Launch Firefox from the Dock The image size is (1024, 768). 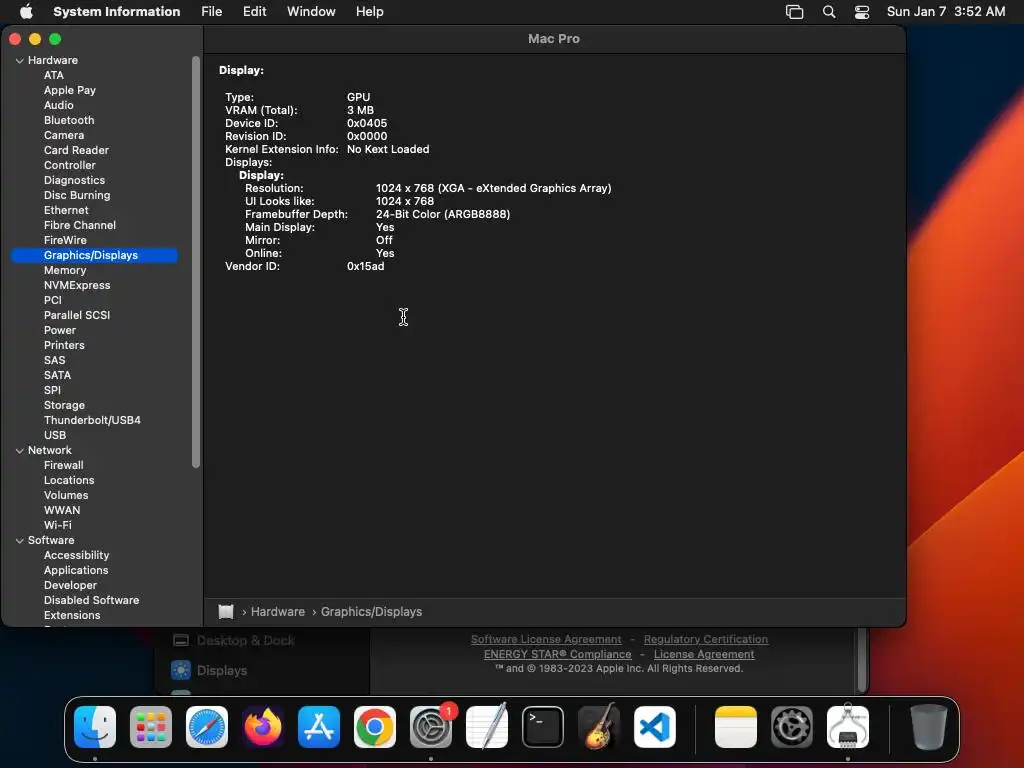click(x=263, y=727)
